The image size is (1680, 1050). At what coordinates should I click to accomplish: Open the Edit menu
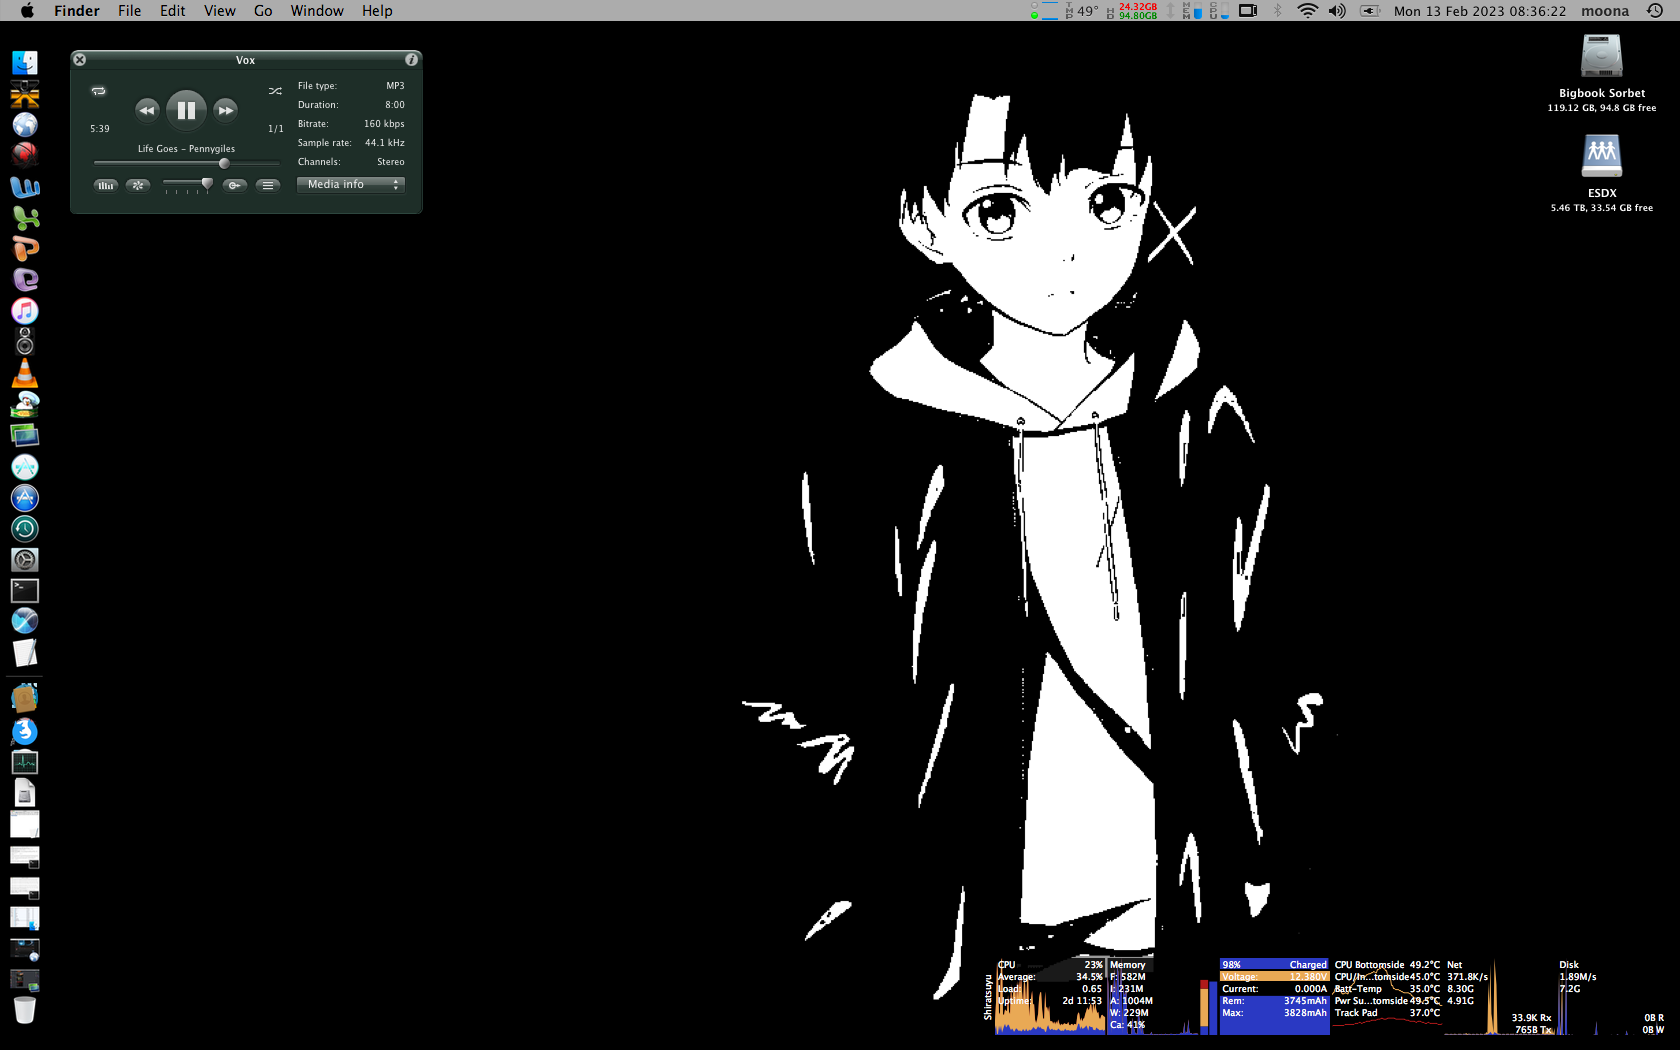172,11
